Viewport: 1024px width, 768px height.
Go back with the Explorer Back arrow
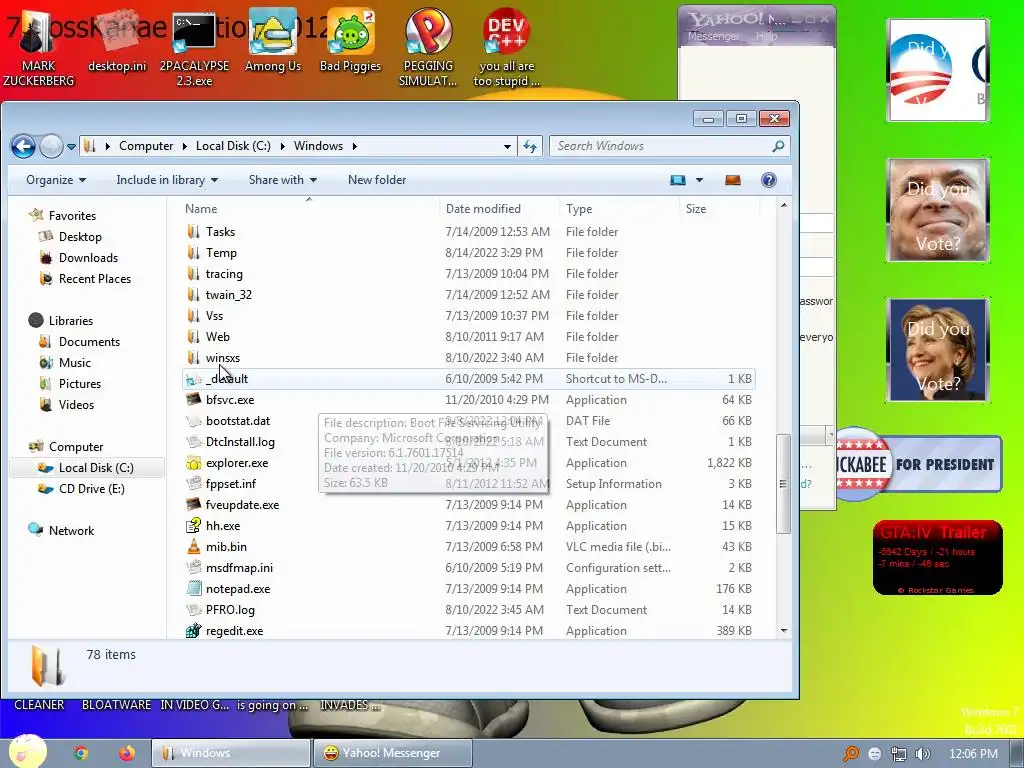point(24,146)
